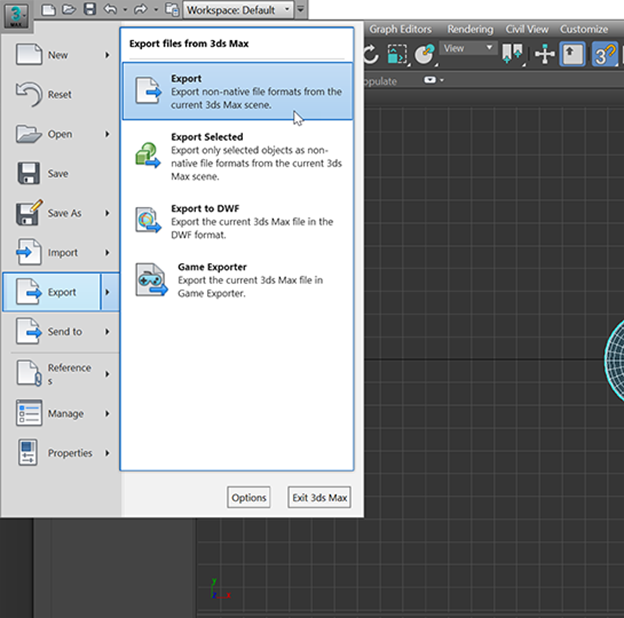The image size is (624, 618).
Task: Expand the New submenu arrow
Action: click(107, 55)
